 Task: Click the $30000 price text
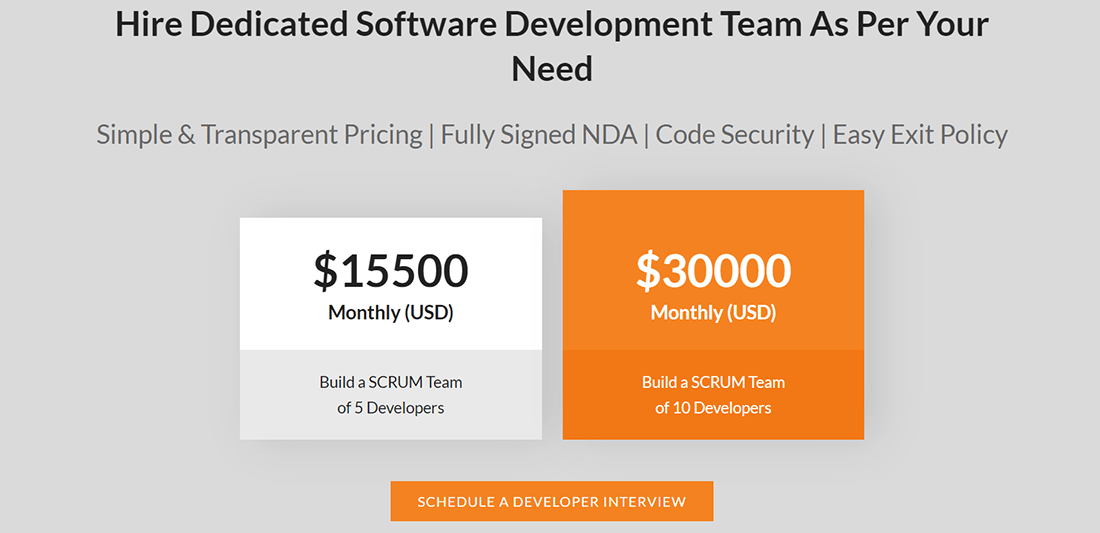[x=713, y=271]
